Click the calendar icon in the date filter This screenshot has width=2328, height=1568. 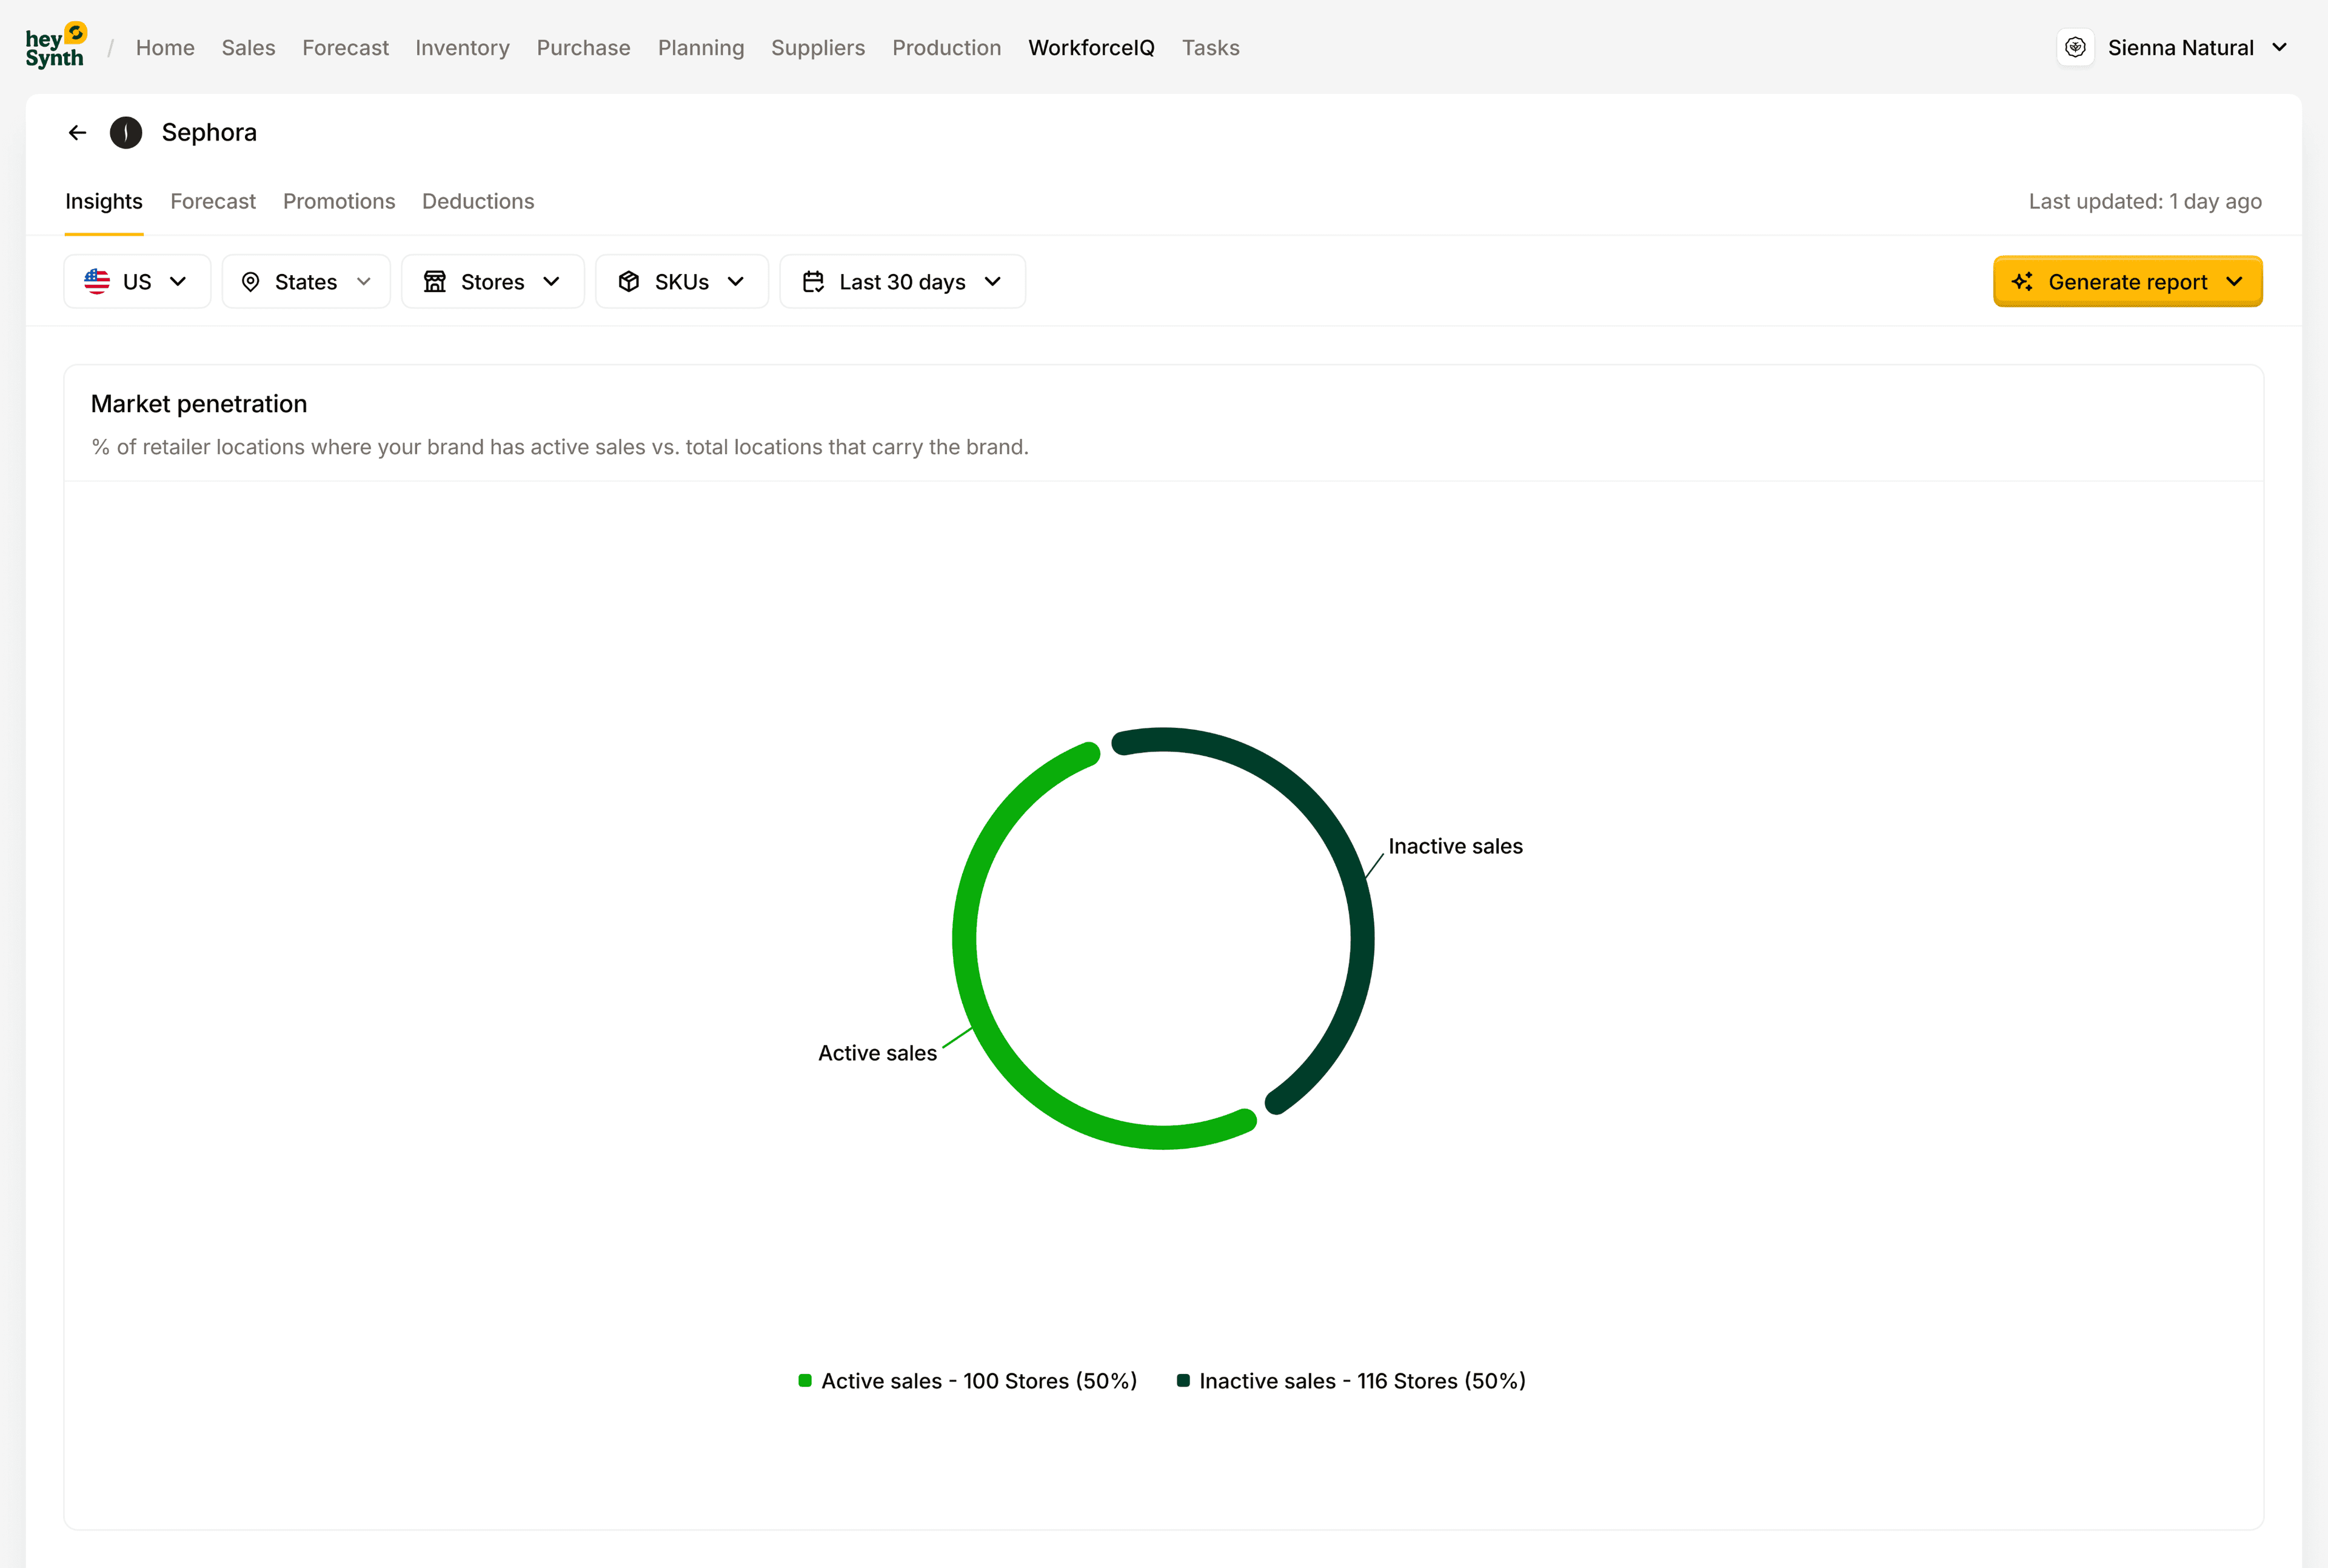pyautogui.click(x=813, y=282)
